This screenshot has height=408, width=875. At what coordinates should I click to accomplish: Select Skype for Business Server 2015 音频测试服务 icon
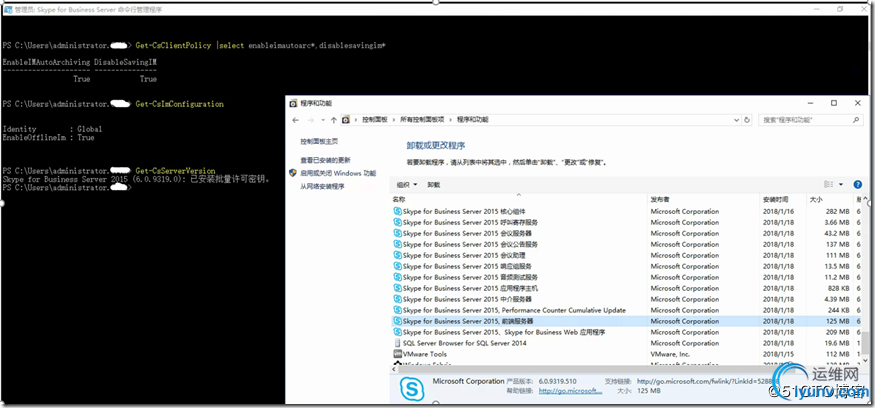pyautogui.click(x=397, y=277)
